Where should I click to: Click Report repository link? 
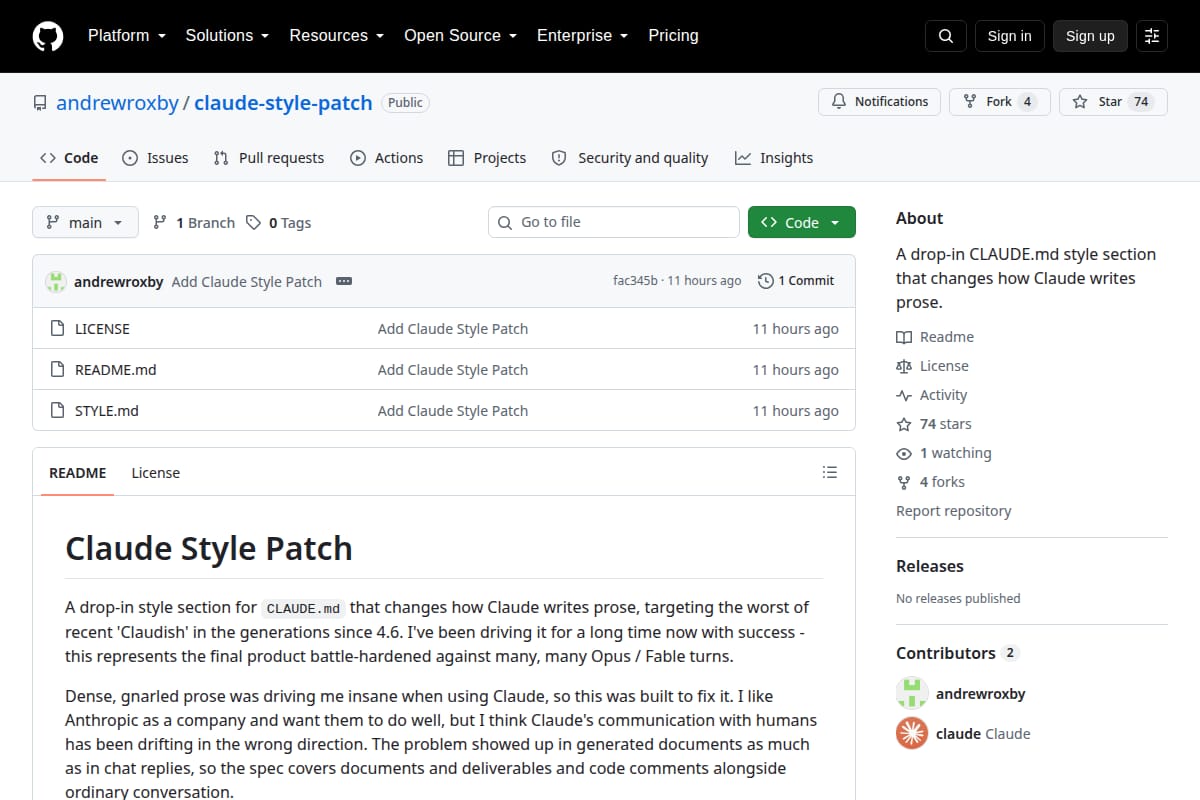coord(954,511)
